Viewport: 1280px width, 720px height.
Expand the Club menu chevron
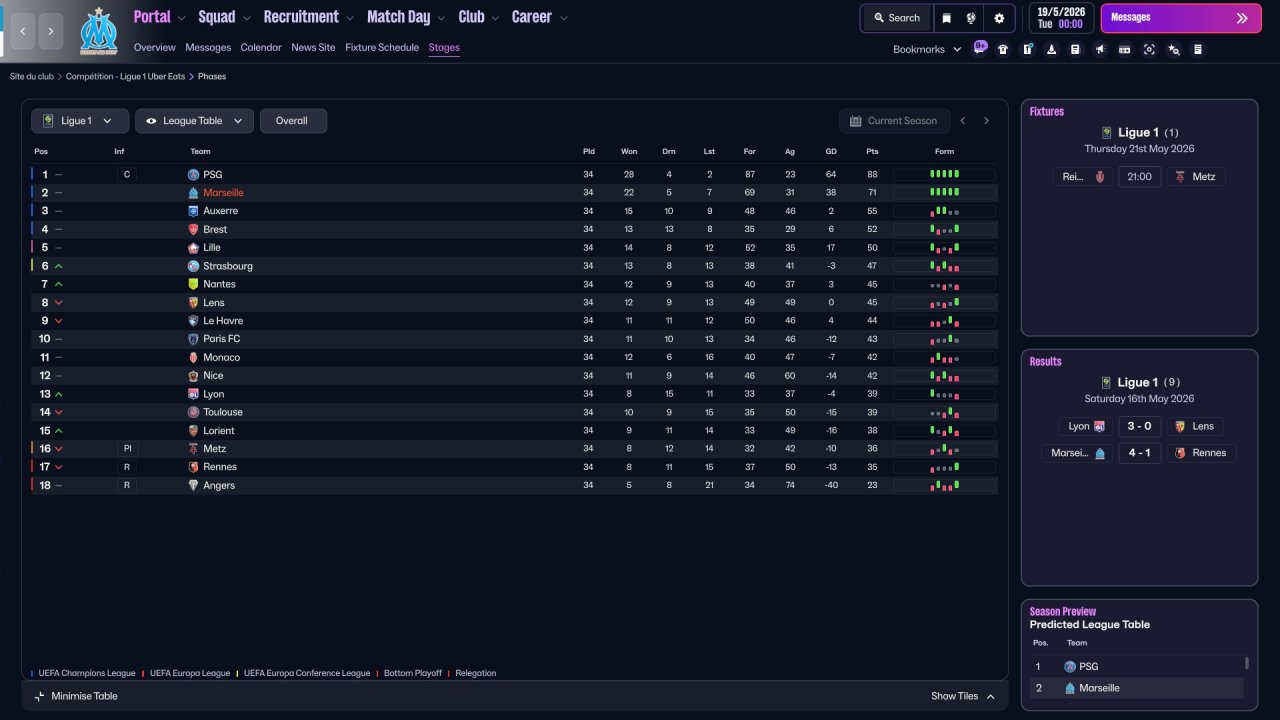(494, 18)
